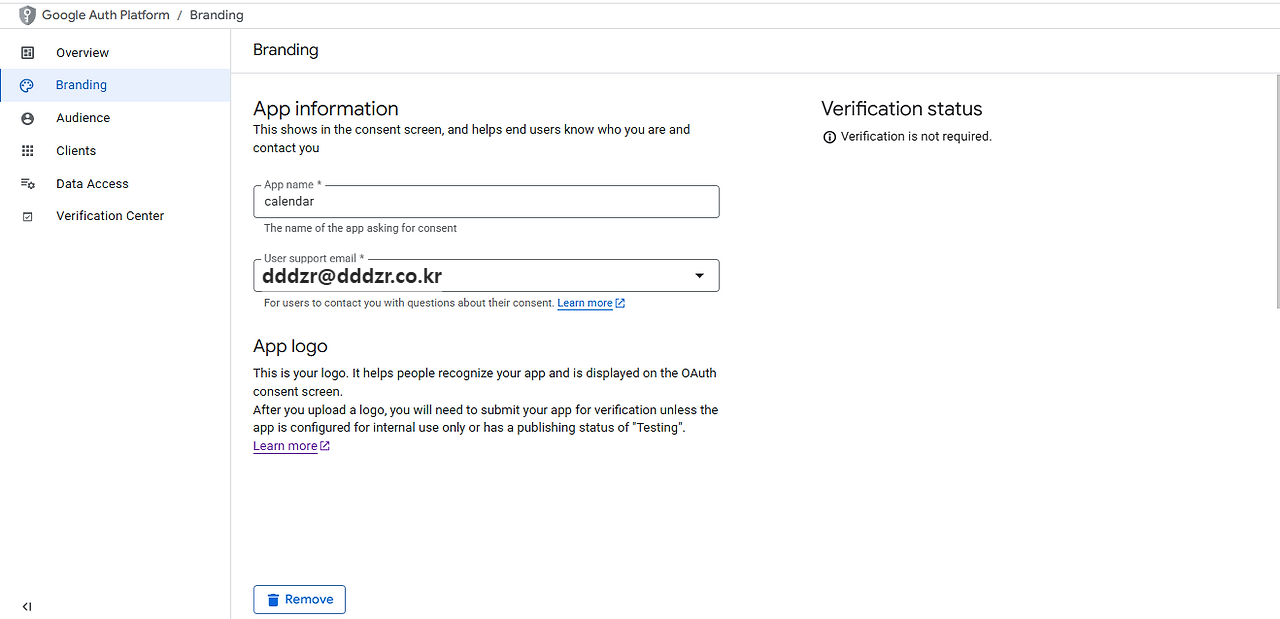
Task: Click the Verification Center check icon
Action: [28, 216]
